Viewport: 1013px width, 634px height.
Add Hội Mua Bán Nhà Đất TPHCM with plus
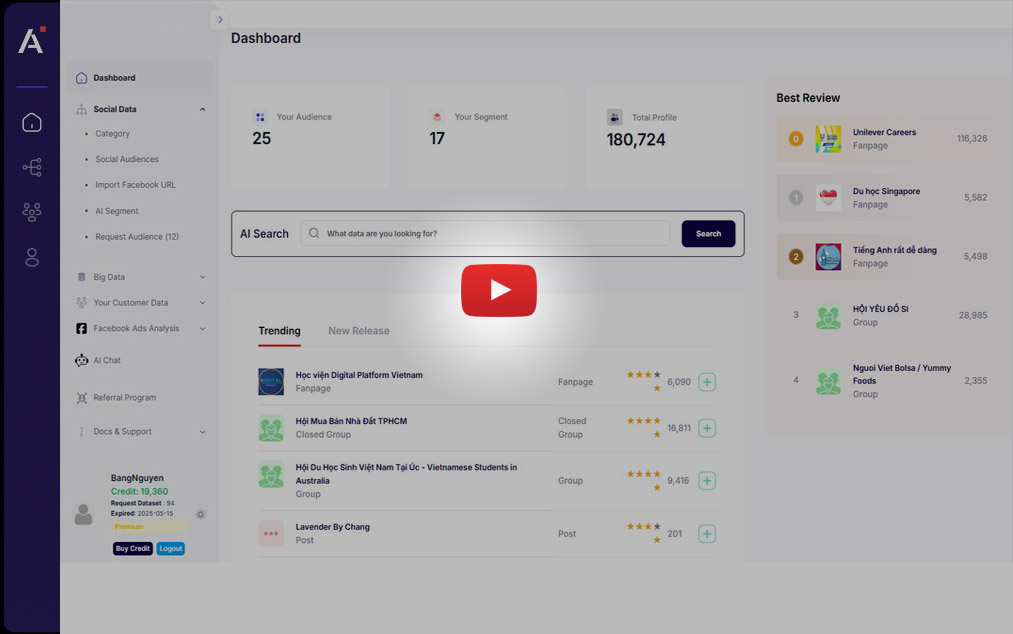pyautogui.click(x=707, y=428)
